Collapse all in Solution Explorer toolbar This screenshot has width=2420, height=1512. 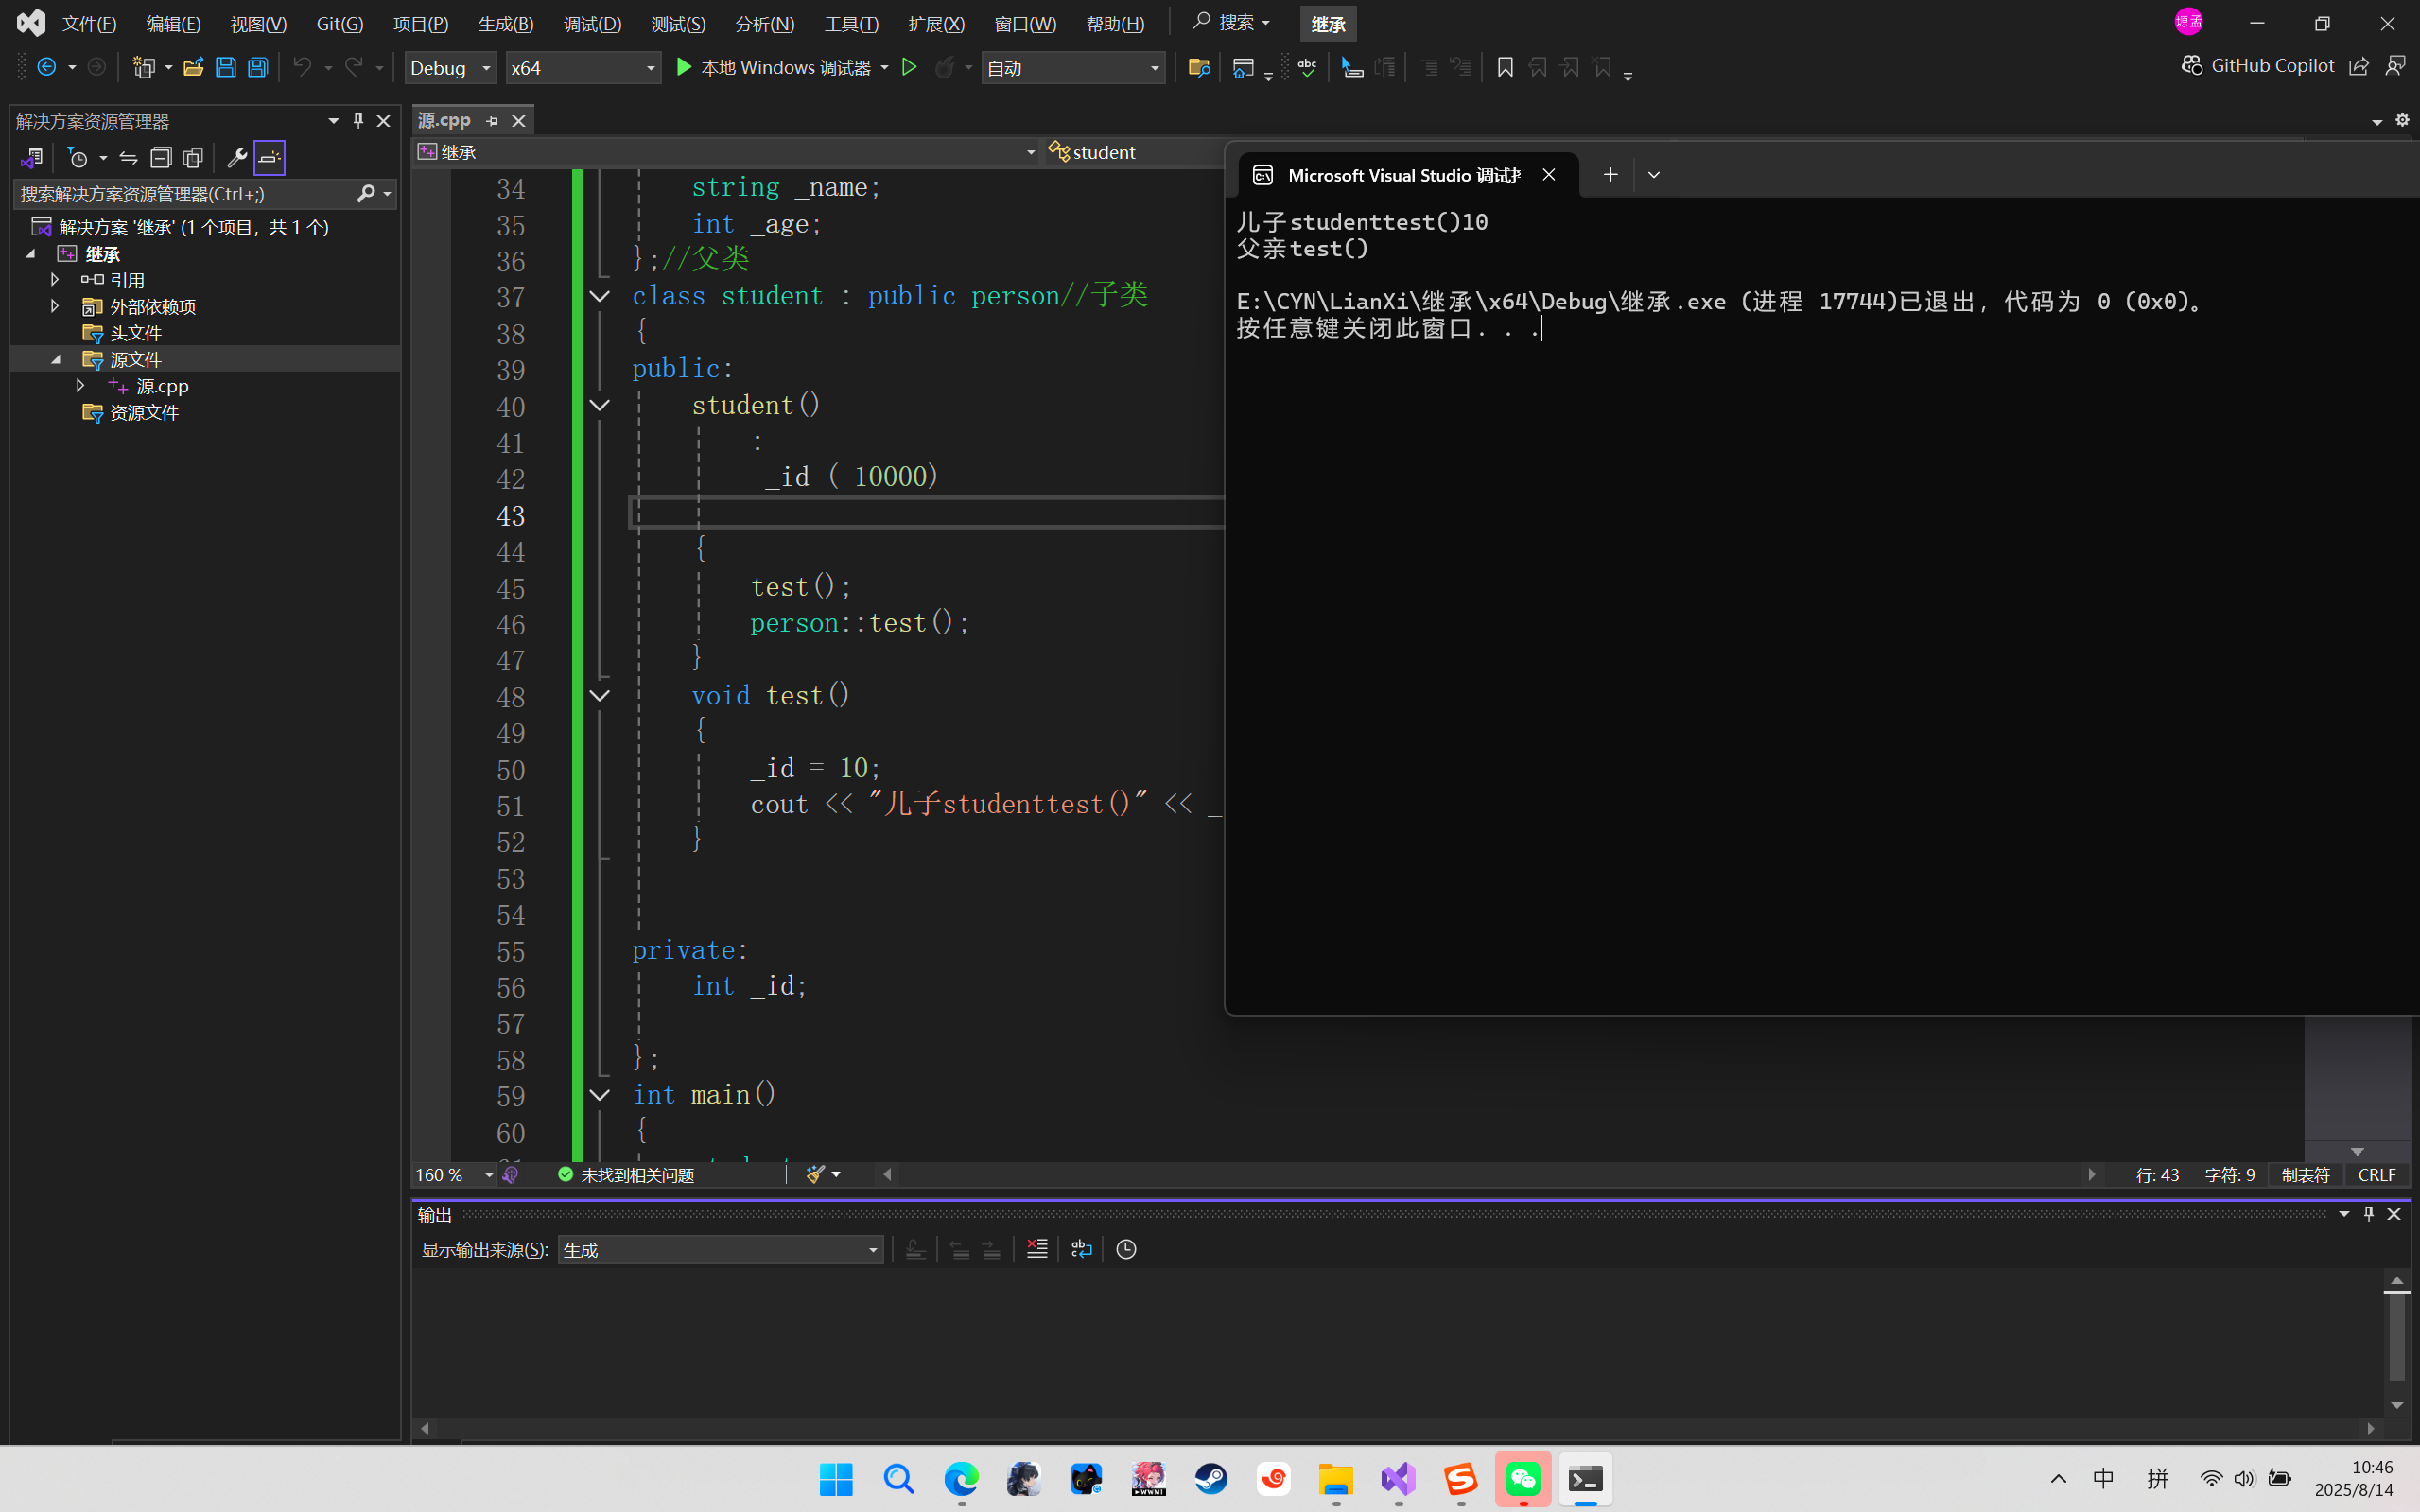[161, 157]
